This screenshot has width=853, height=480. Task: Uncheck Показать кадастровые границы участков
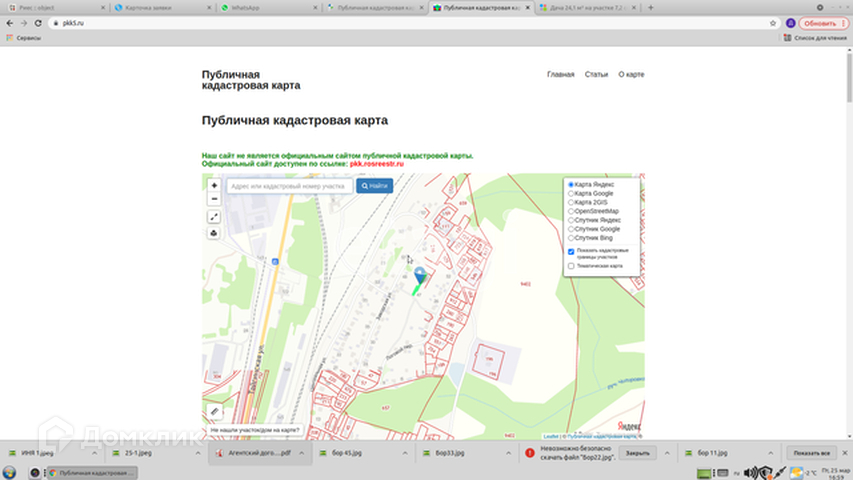[x=571, y=251]
